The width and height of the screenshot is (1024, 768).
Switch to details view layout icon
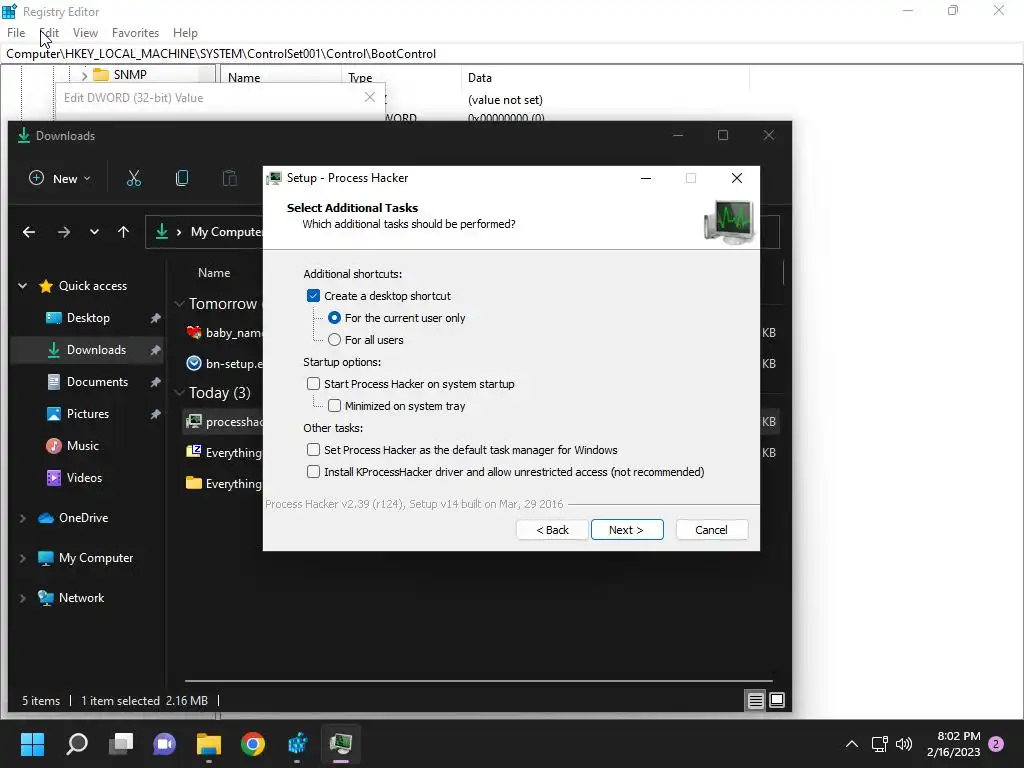coord(756,701)
